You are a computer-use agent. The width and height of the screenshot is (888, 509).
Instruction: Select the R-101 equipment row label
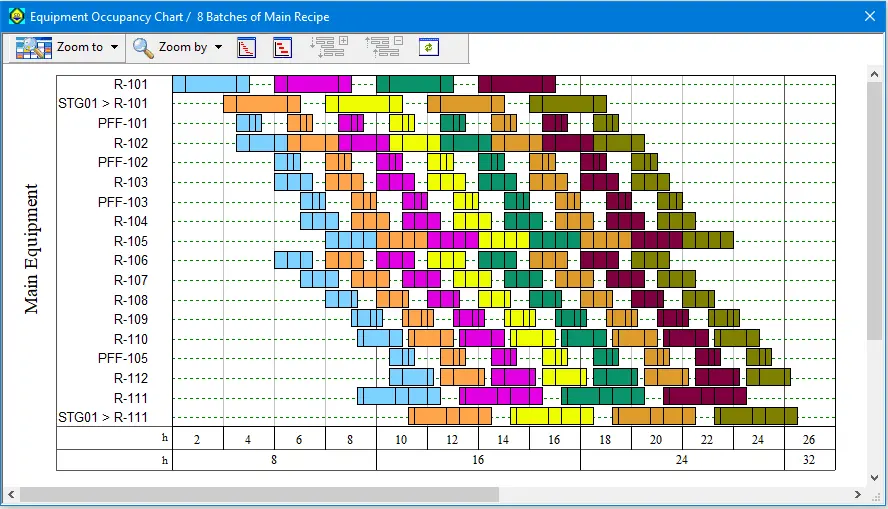tap(130, 84)
